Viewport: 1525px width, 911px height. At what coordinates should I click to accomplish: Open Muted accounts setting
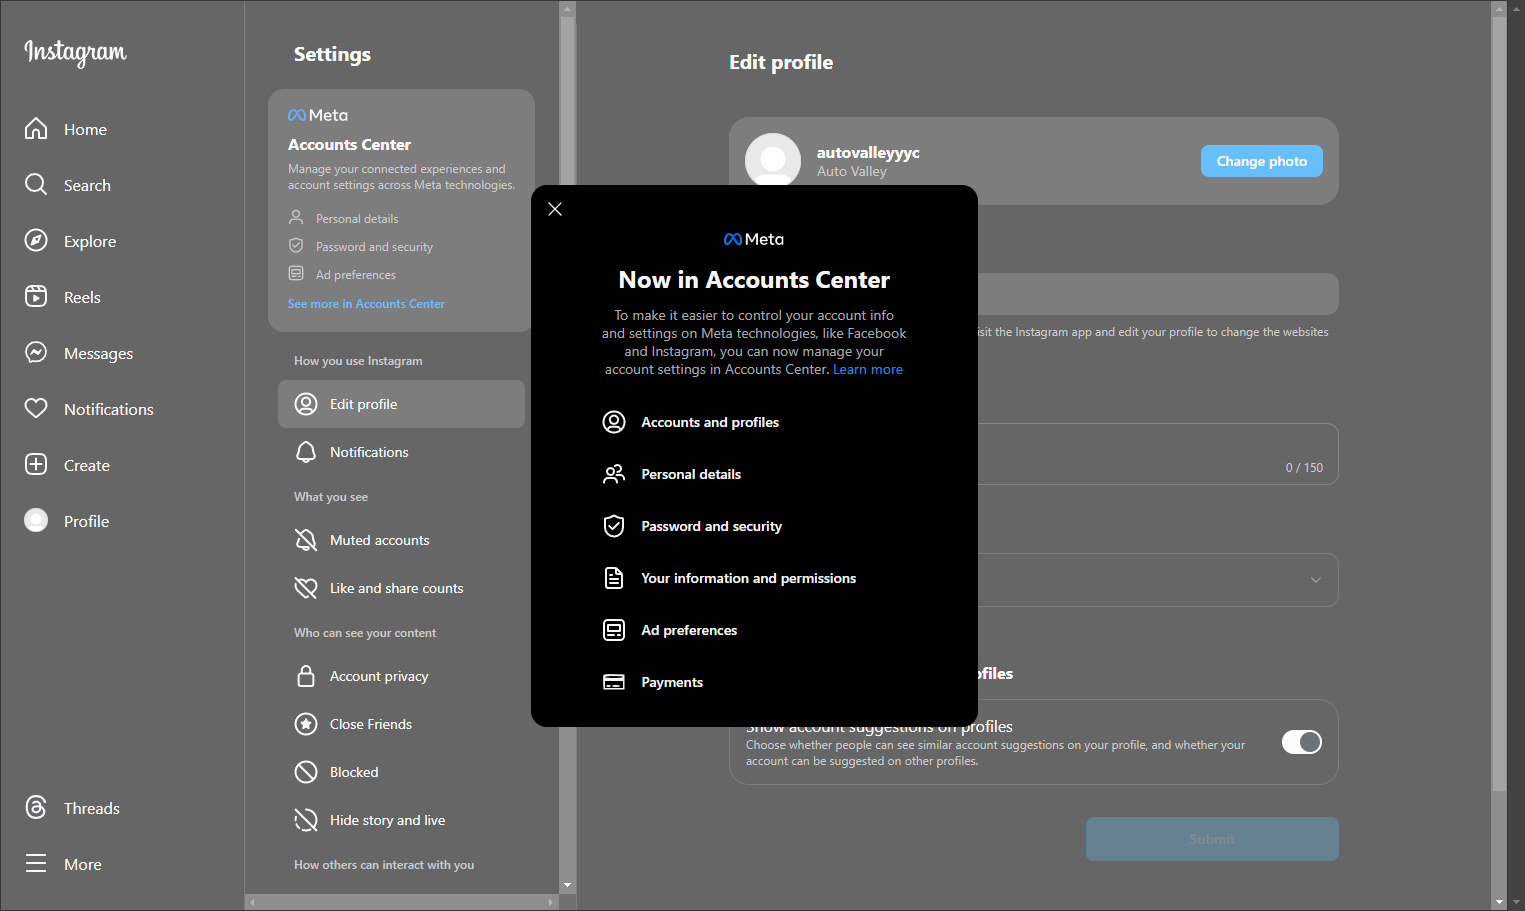(401, 540)
